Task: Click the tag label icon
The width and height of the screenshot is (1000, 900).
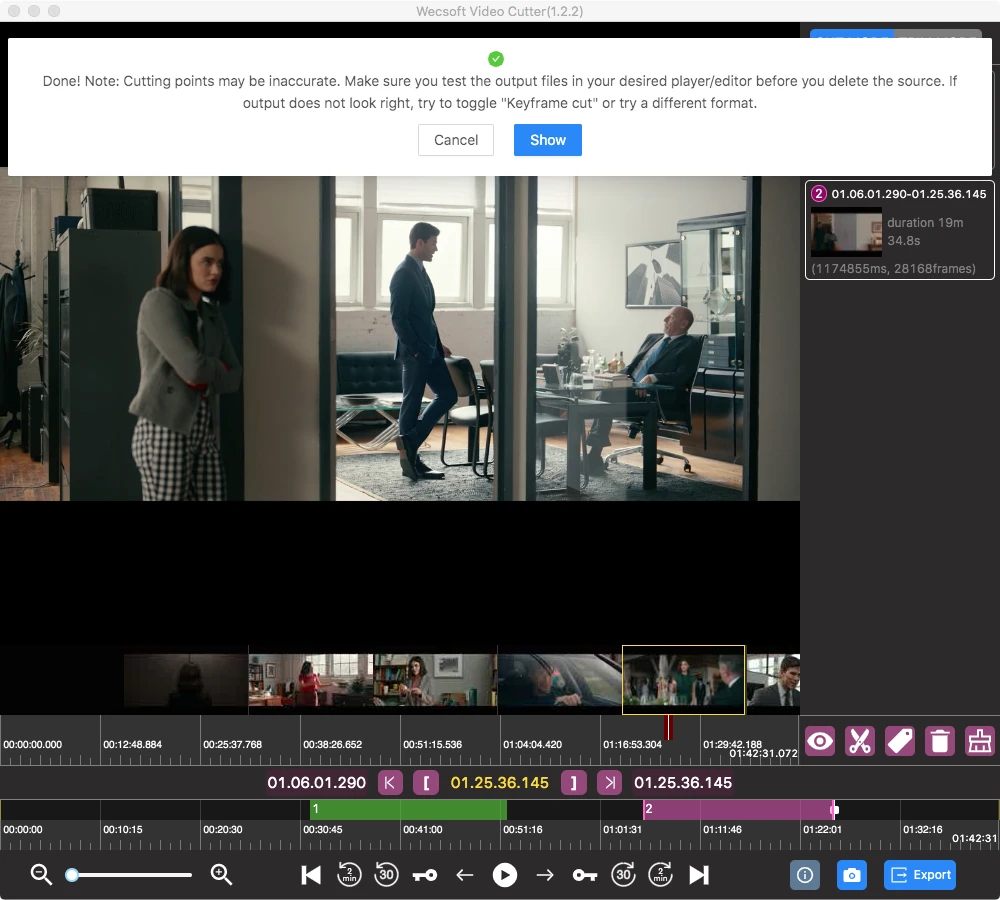Action: [x=900, y=741]
